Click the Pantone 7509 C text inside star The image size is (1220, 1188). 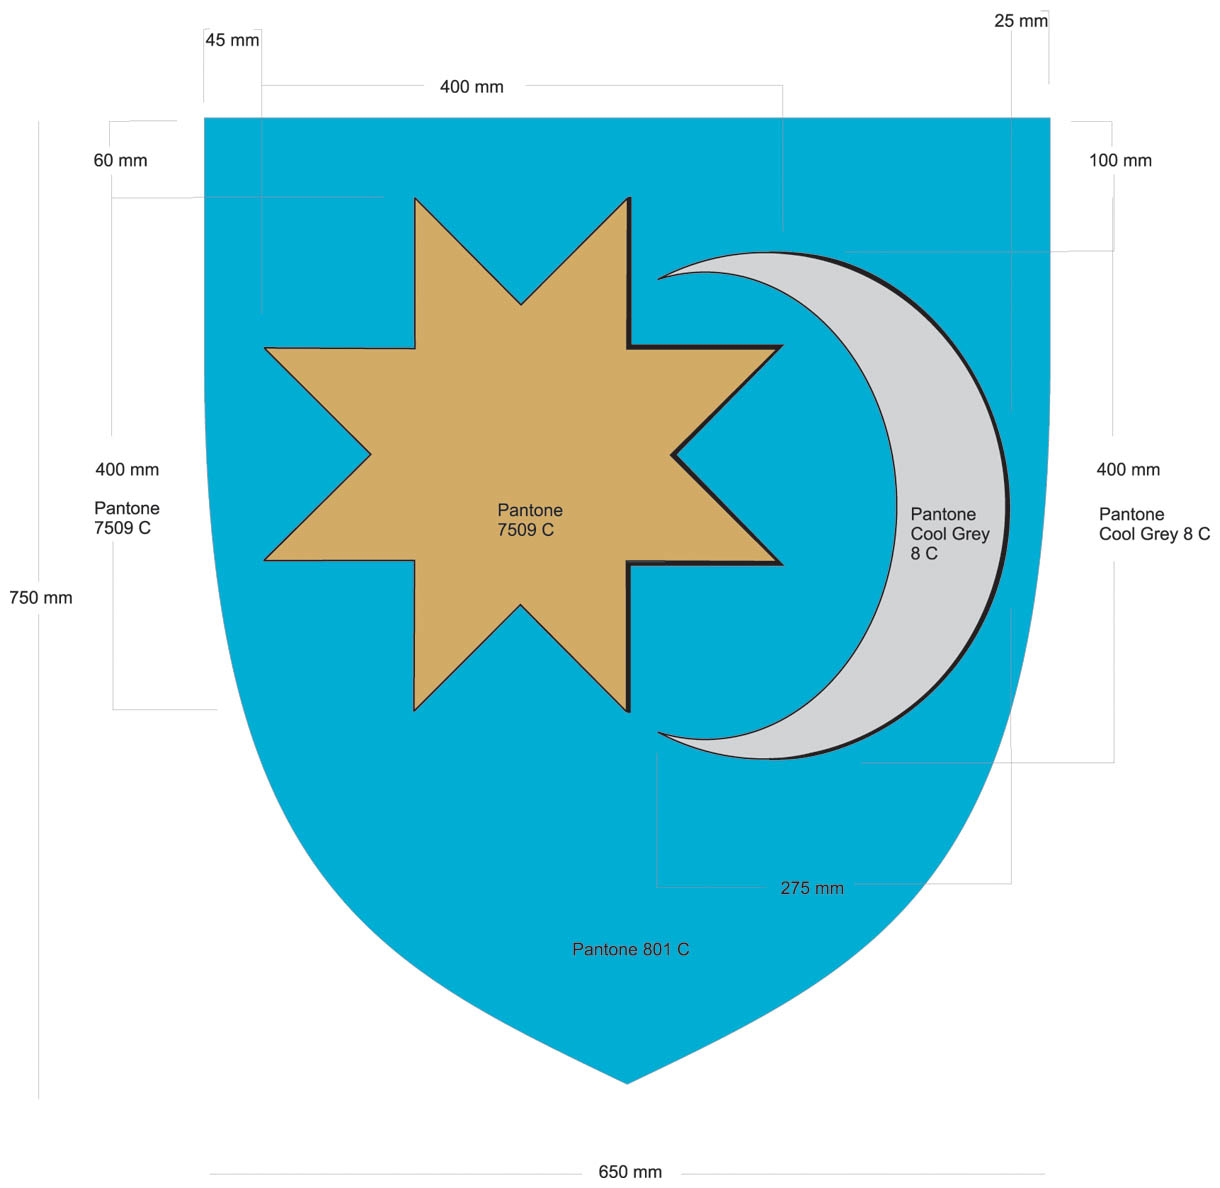pyautogui.click(x=529, y=520)
